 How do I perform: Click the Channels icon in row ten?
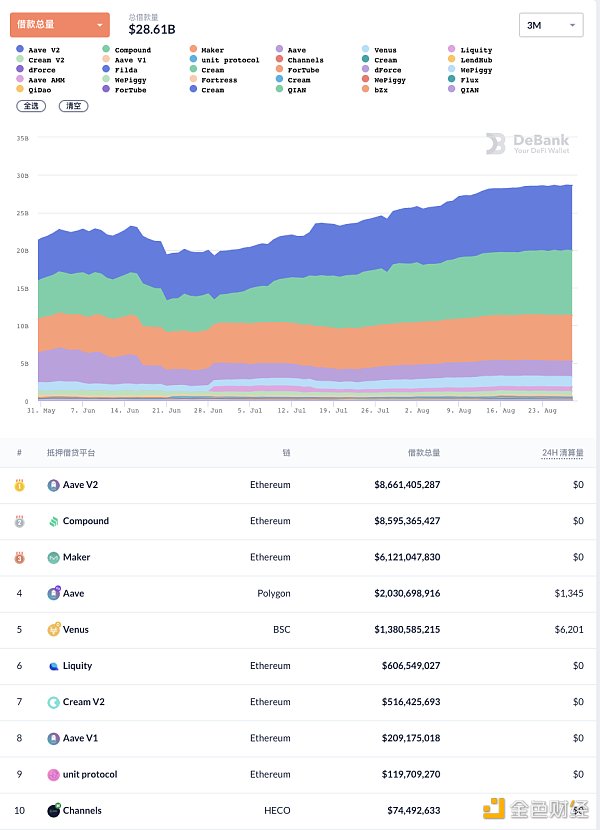54,811
